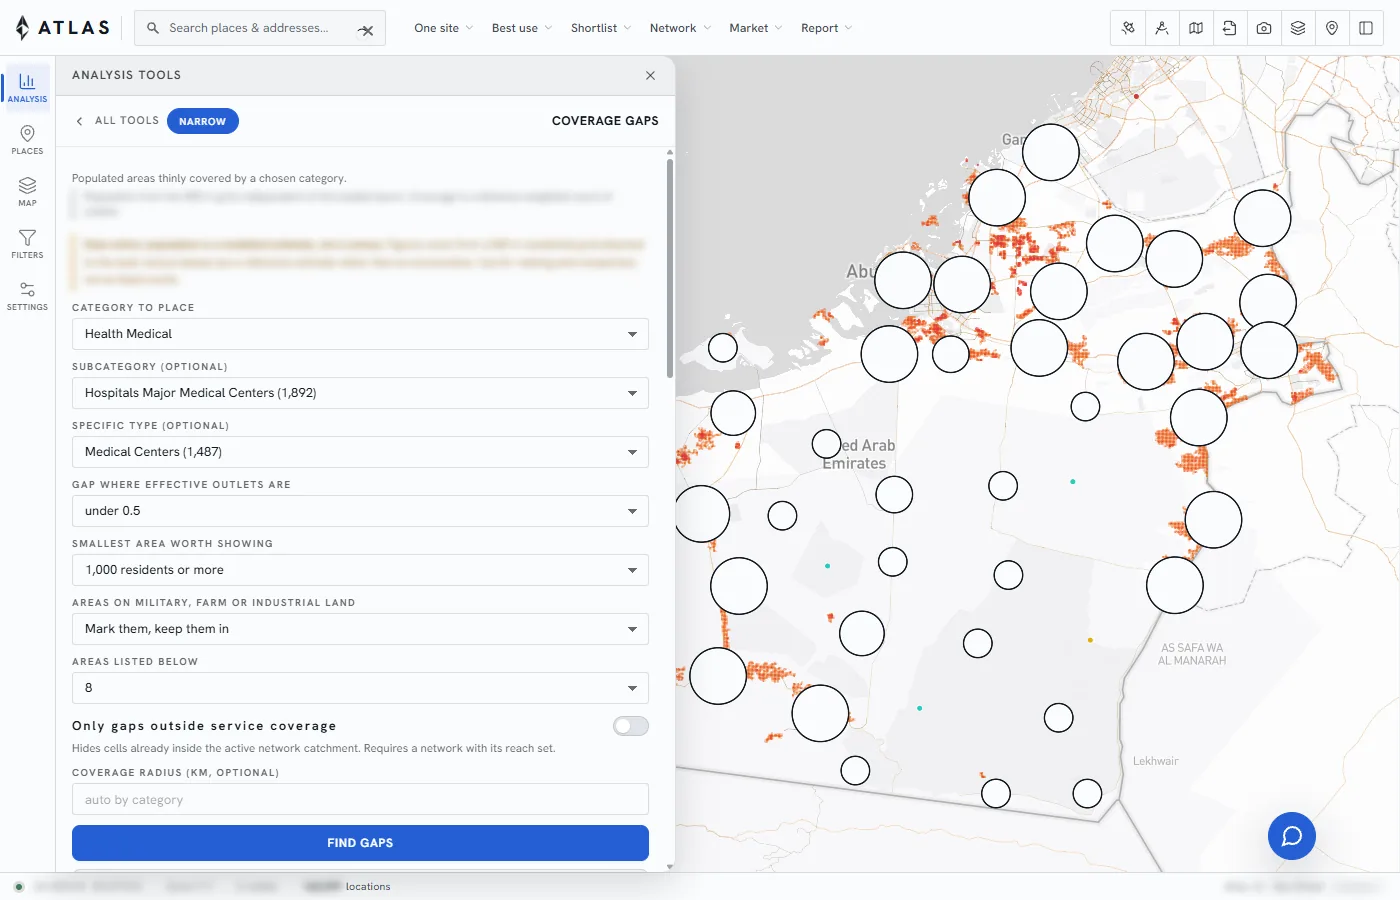Click the small orange dot on the map
Screen dimensions: 1400x900
(1090, 640)
